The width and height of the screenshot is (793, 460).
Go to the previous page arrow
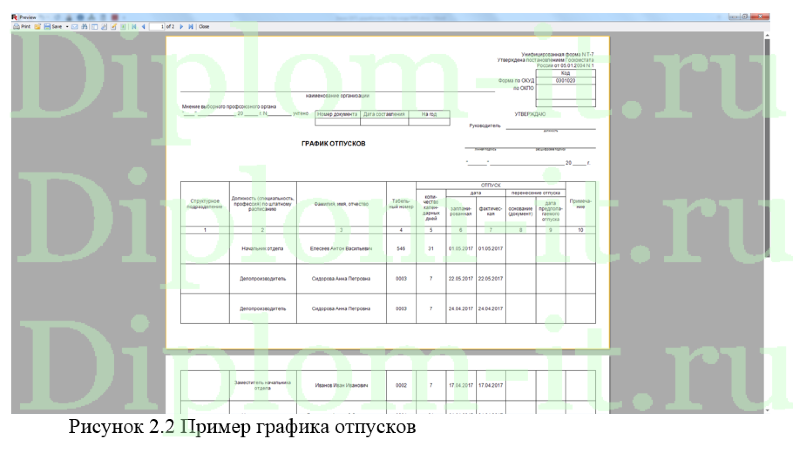(144, 26)
